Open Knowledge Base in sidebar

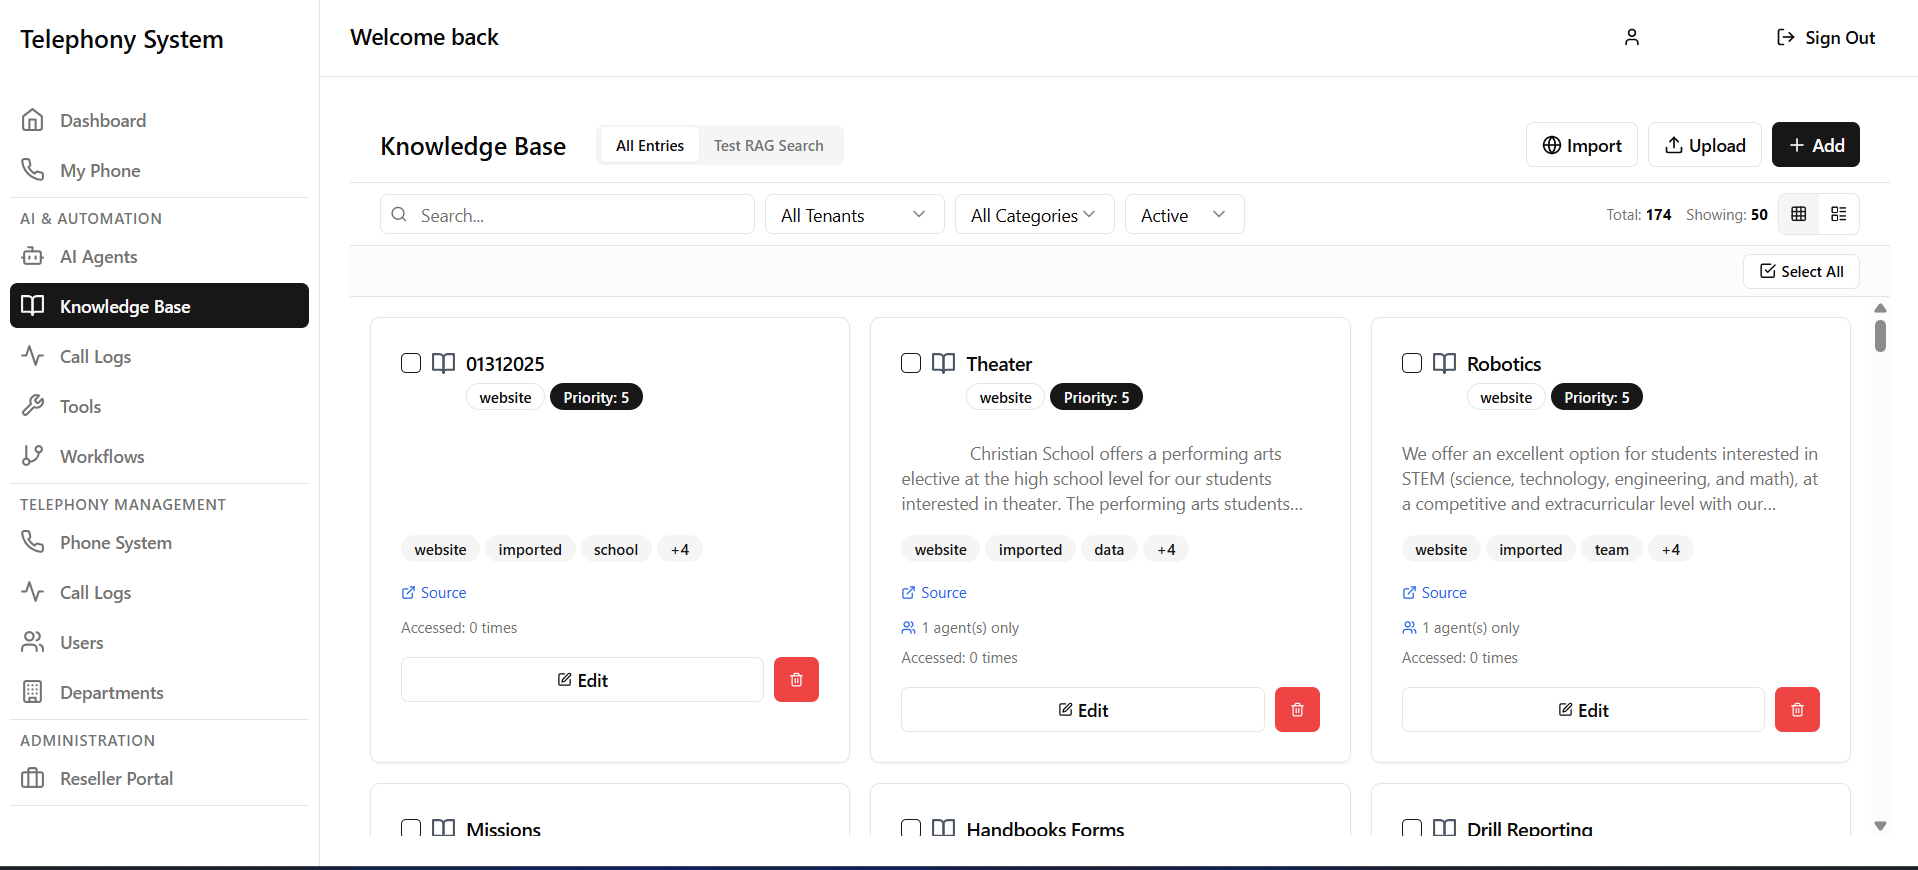159,306
